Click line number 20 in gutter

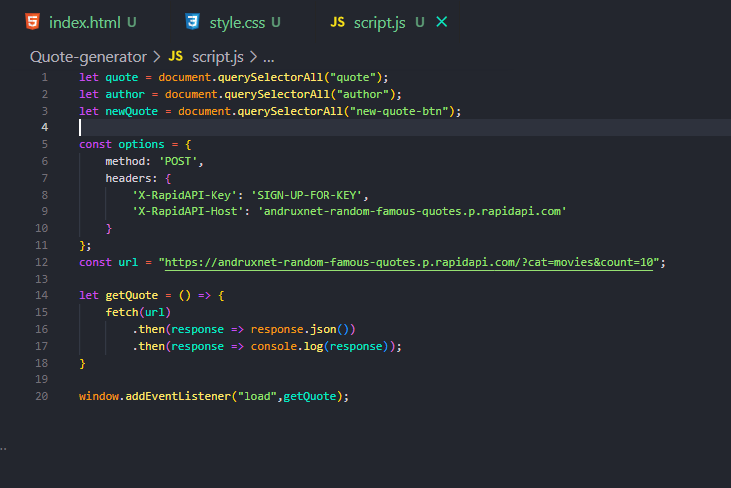click(41, 396)
